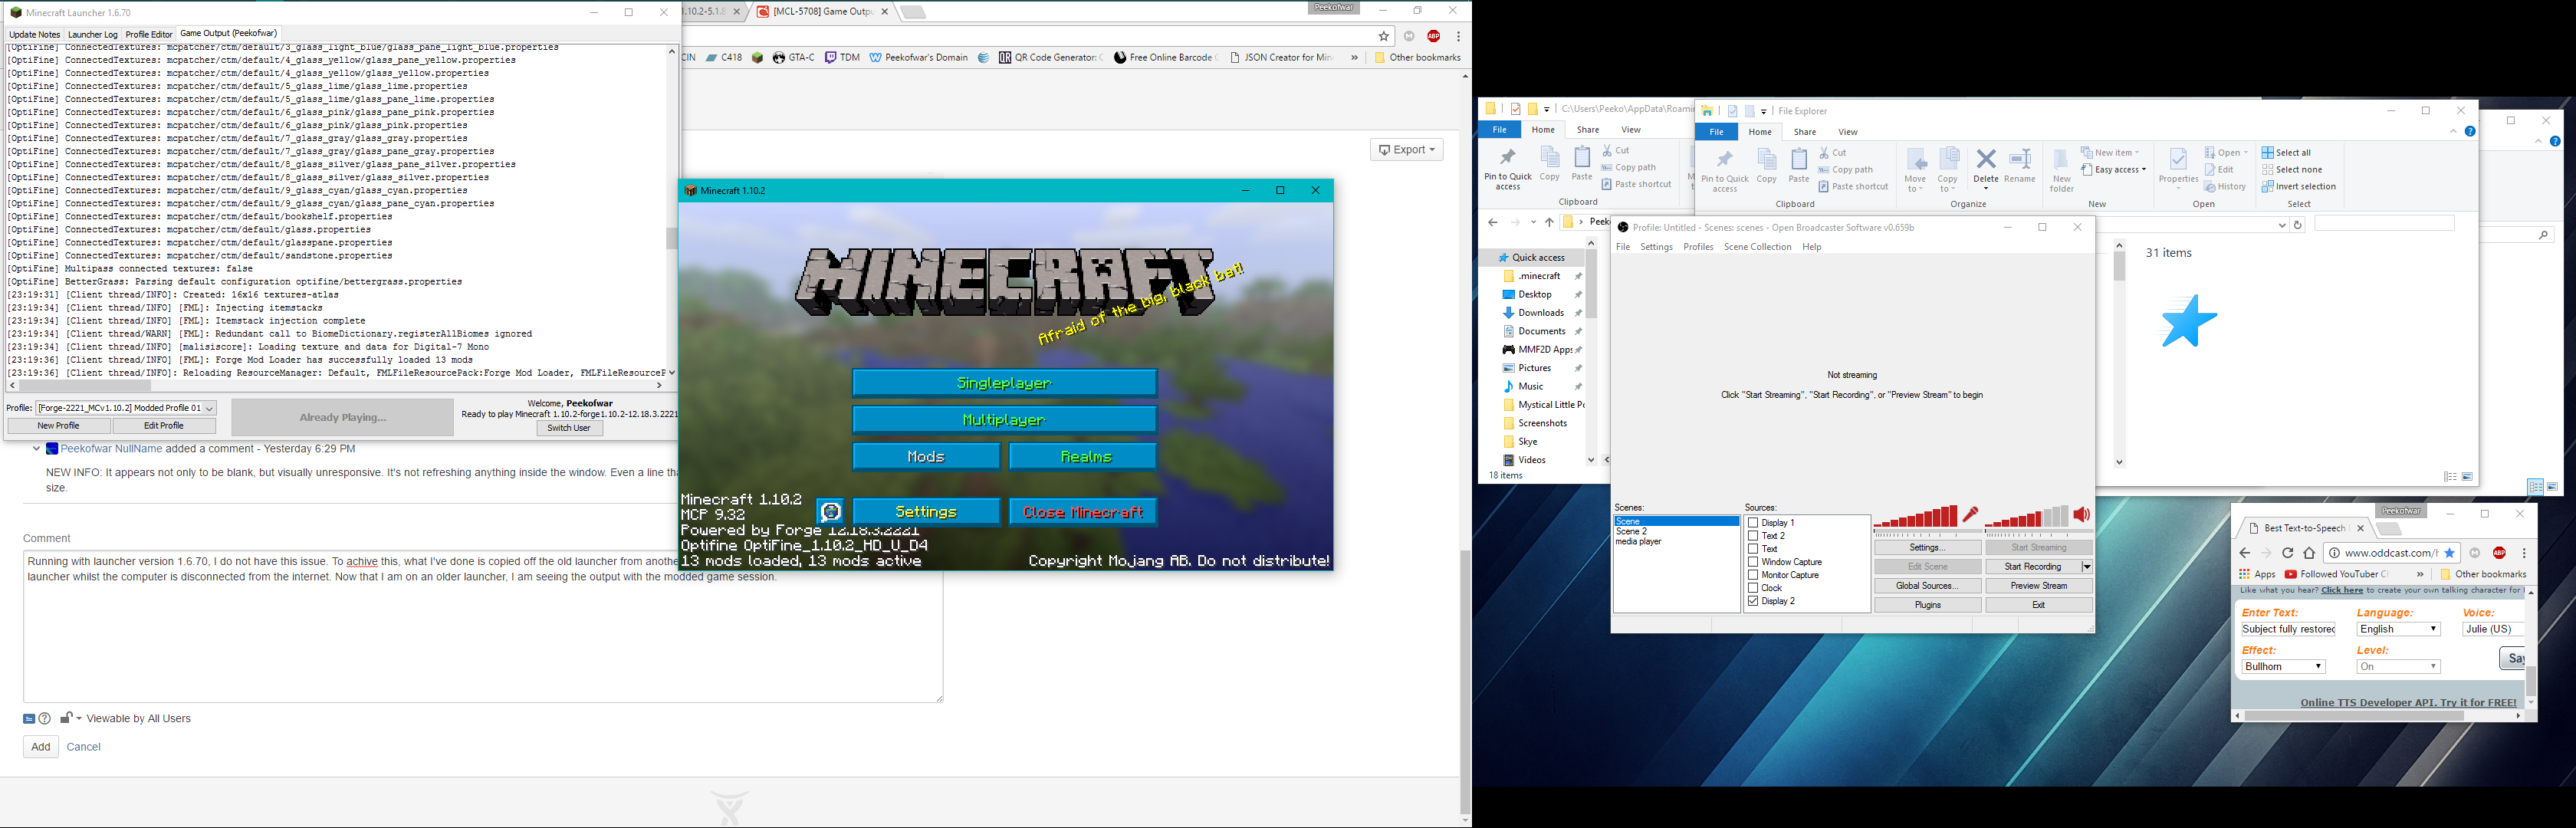Switch to the Launcher Log tab
Screen dimensions: 2576x828
click(92, 34)
